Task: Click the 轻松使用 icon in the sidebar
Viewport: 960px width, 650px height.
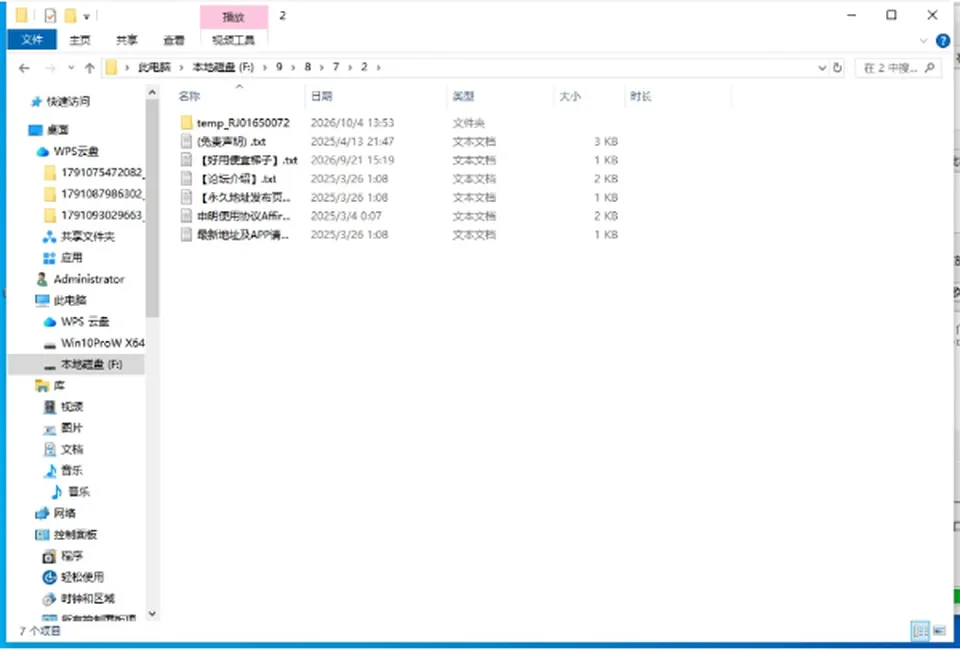Action: click(x=50, y=578)
